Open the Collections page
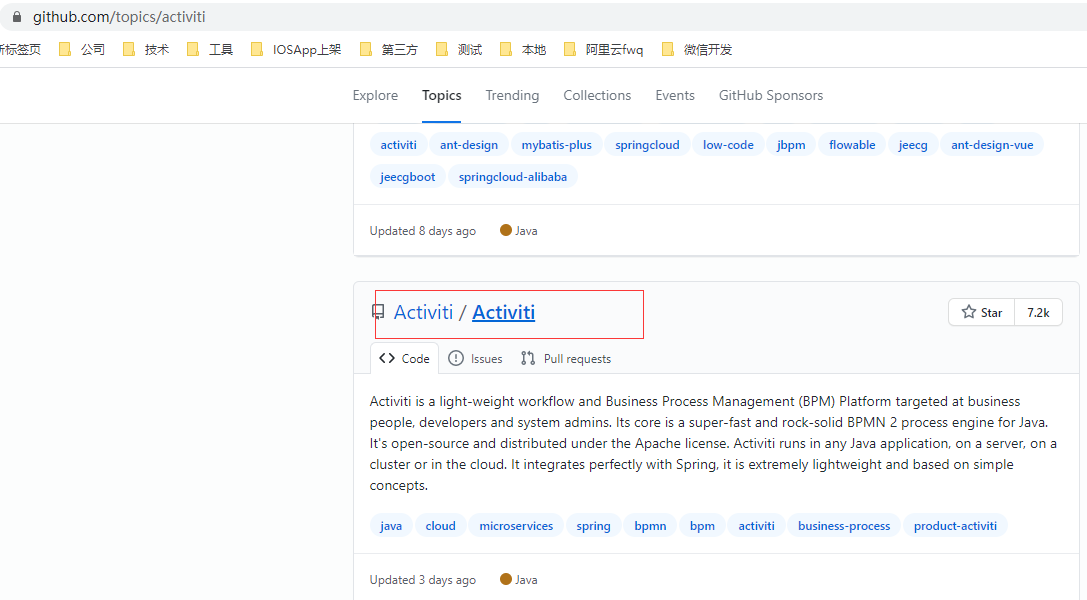This screenshot has height=600, width=1087. [597, 96]
